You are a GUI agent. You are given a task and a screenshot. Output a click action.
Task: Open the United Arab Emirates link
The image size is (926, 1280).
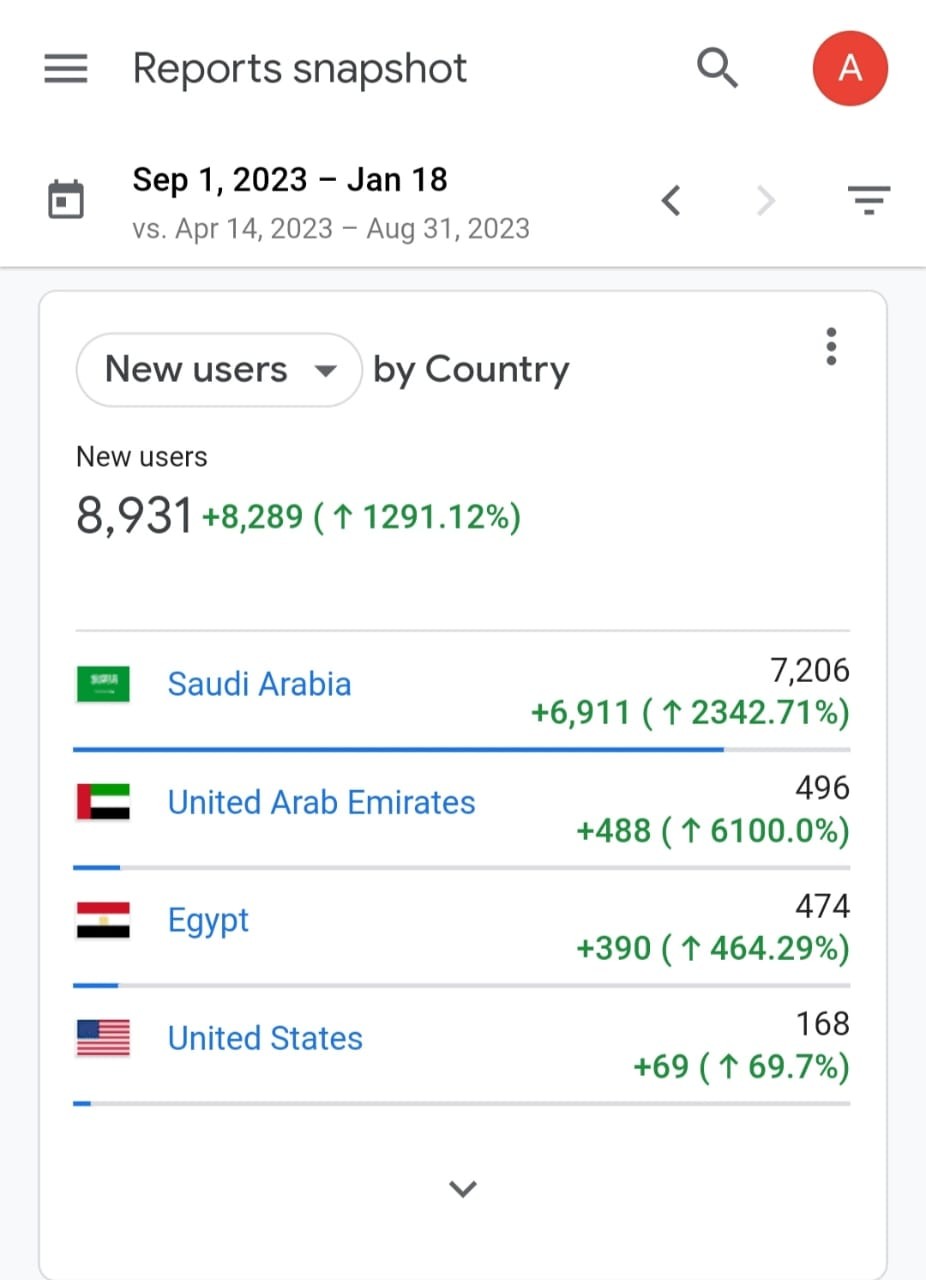coord(321,803)
